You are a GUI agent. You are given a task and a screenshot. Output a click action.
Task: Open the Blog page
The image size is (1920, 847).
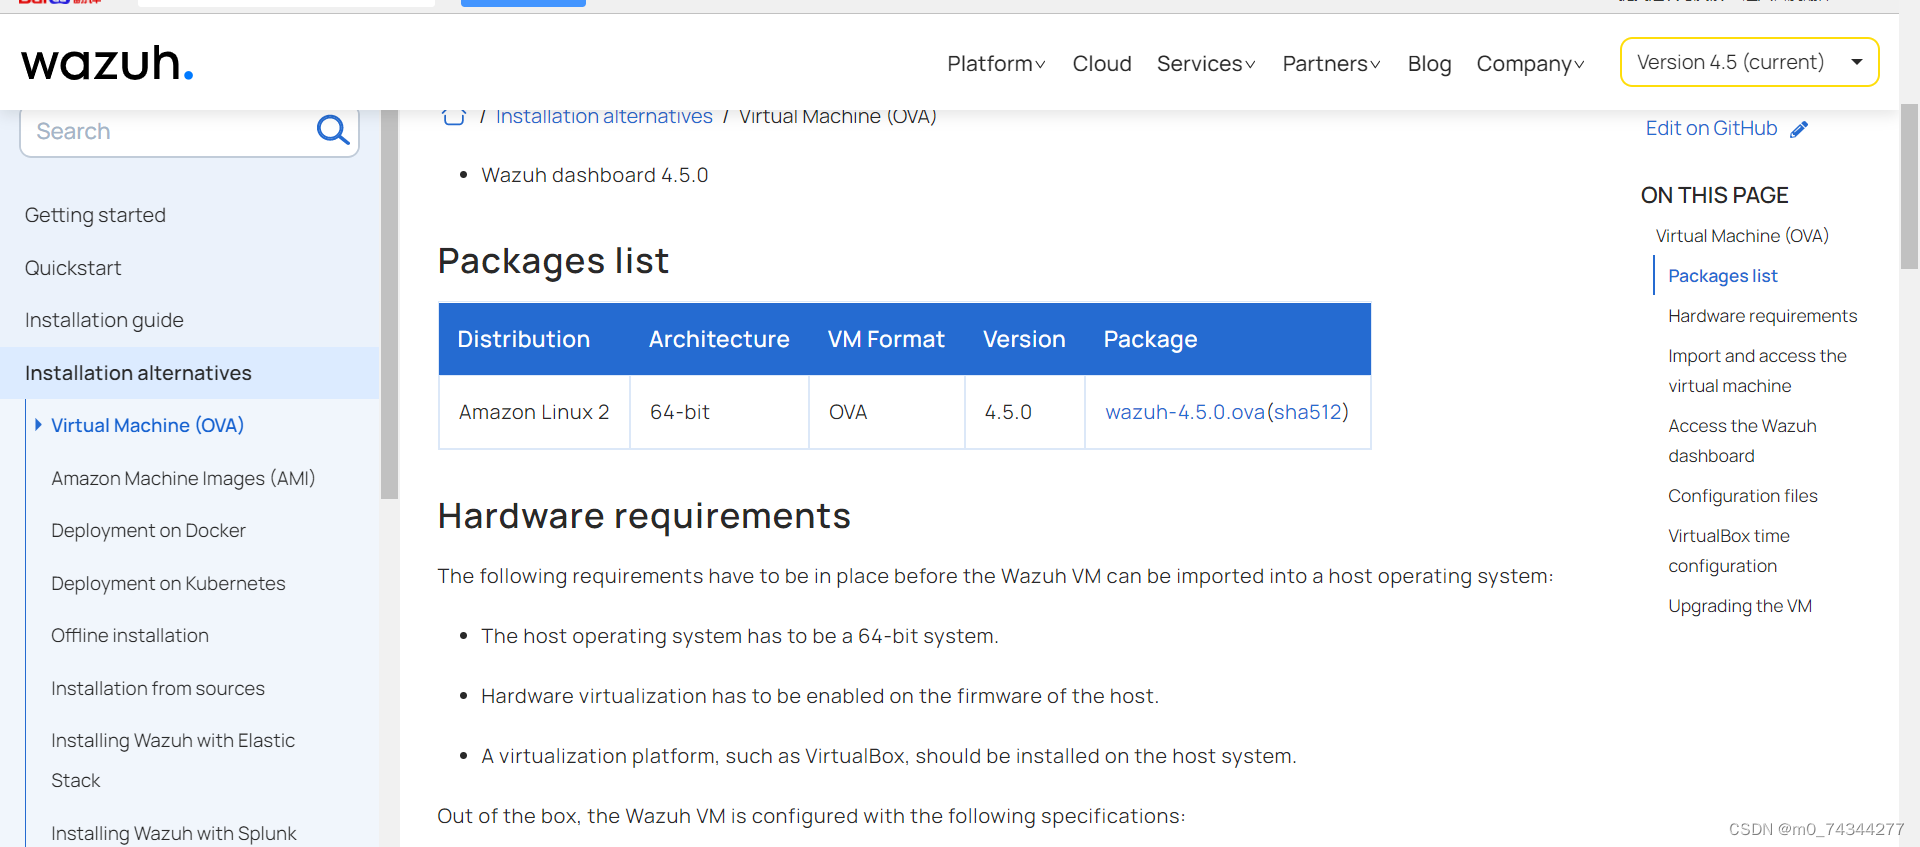(1429, 64)
